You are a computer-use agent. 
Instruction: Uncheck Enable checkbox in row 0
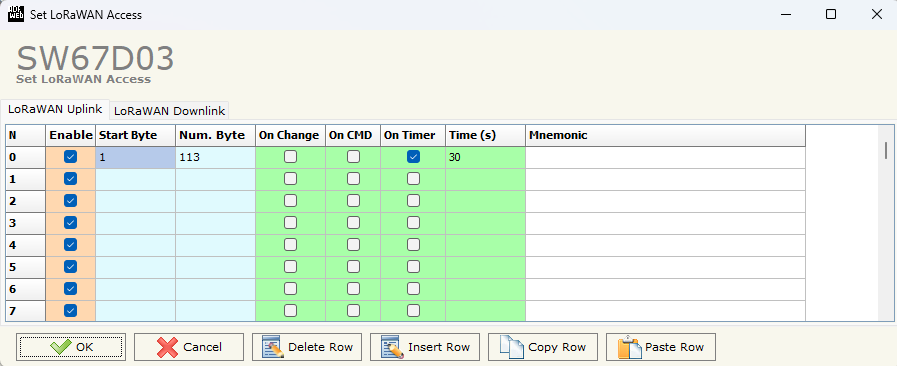coord(70,157)
